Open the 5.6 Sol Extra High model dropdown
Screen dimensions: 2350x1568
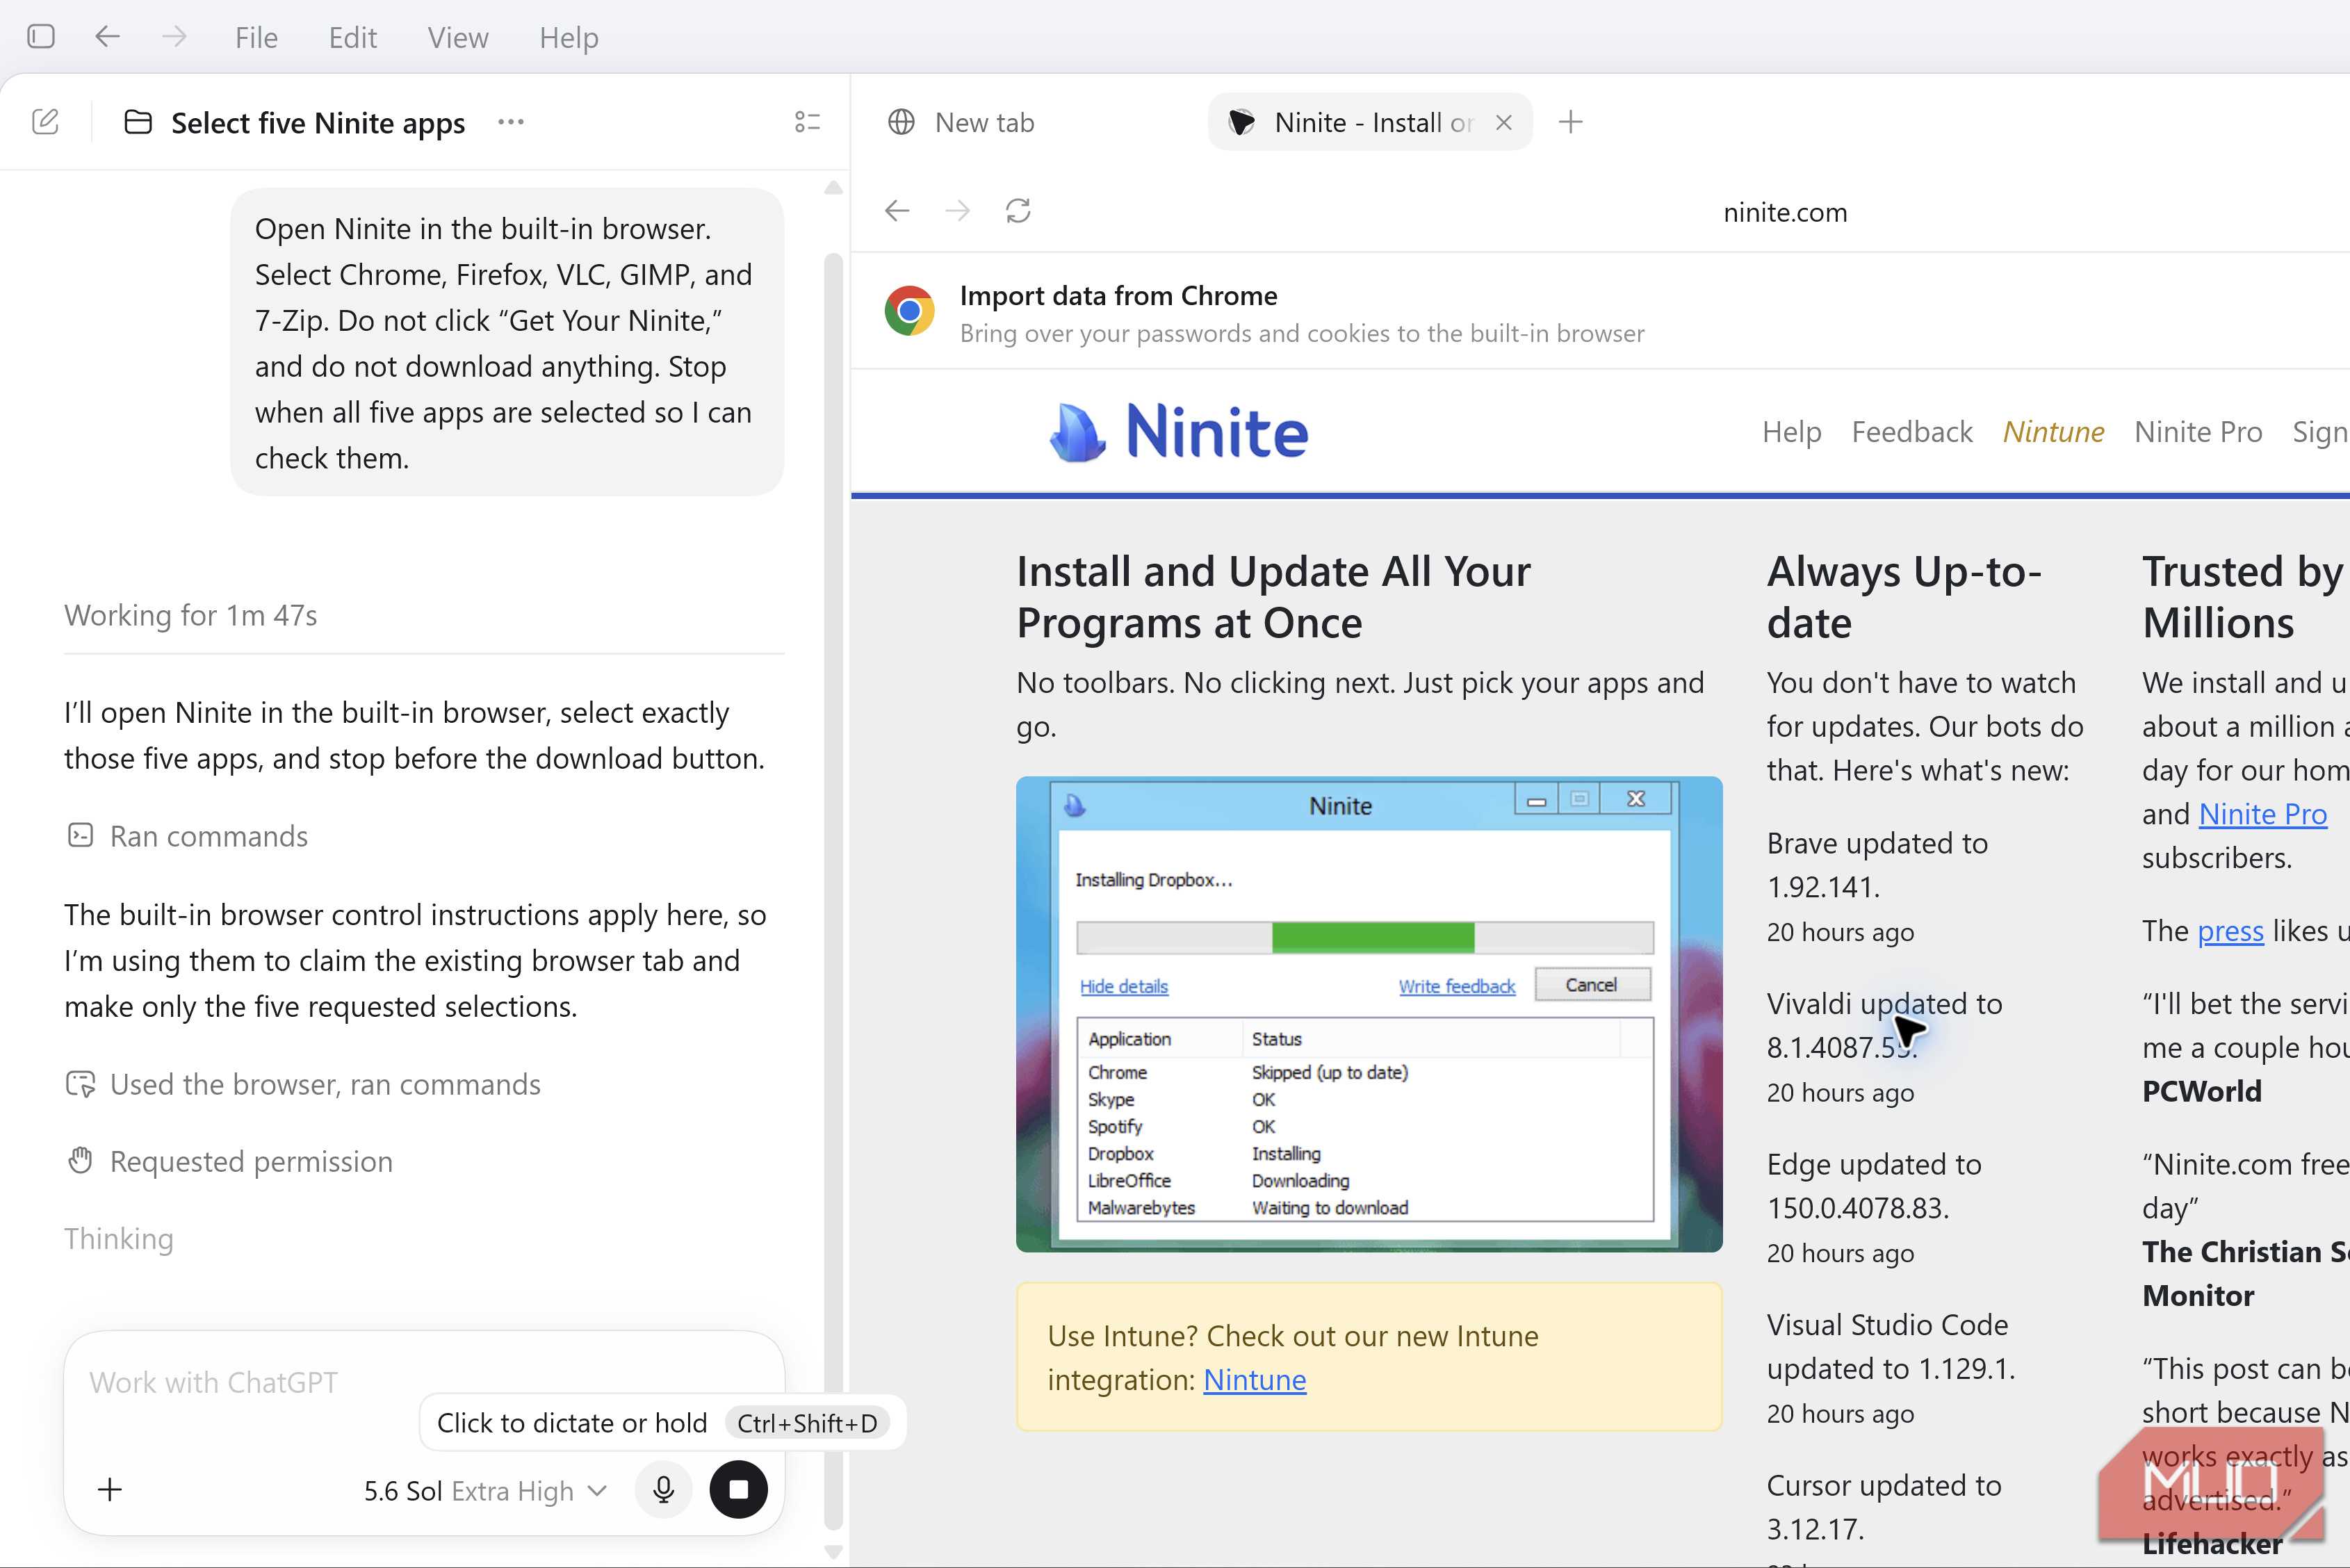click(485, 1491)
